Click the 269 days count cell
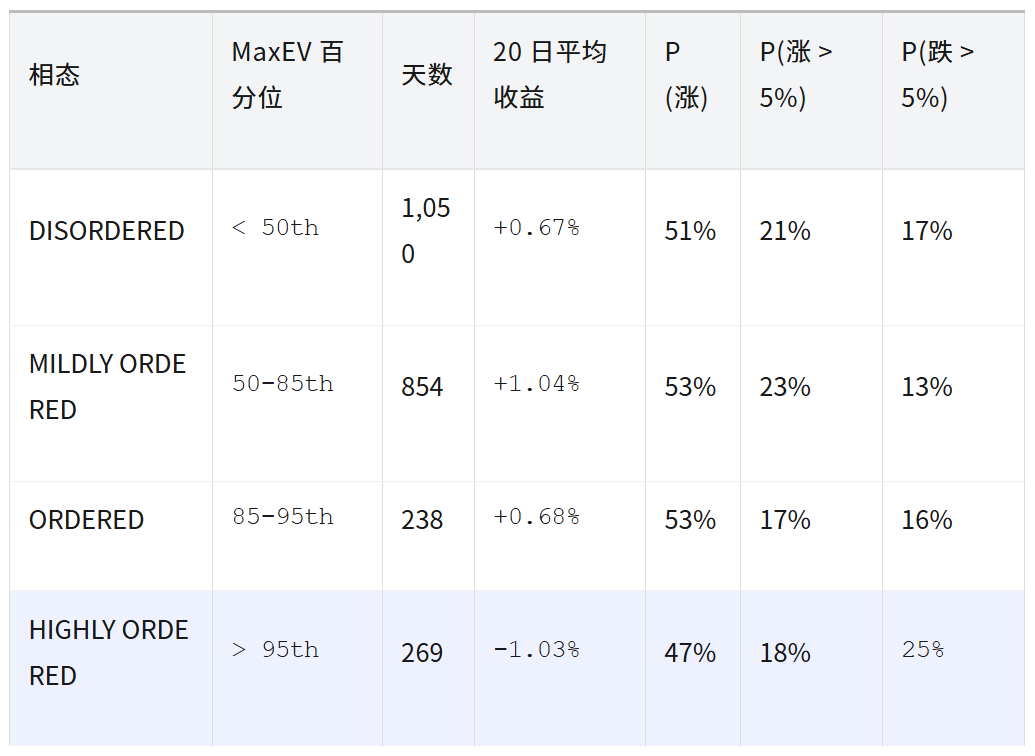 click(x=422, y=653)
